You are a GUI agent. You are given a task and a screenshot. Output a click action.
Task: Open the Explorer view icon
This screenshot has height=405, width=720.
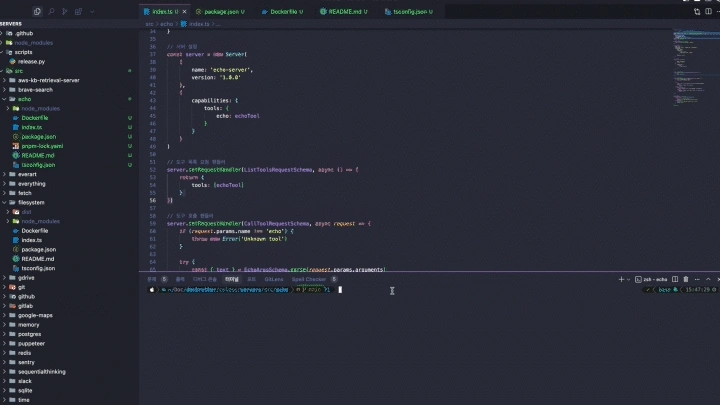[37, 11]
